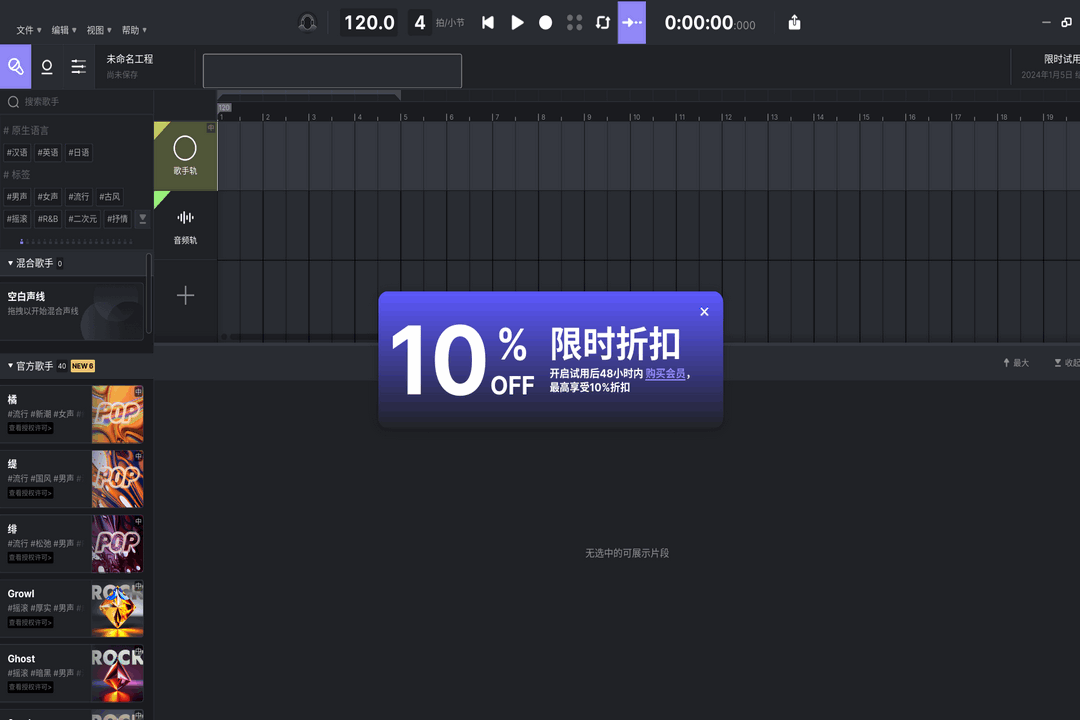This screenshot has width=1080, height=720.
Task: Enable the auto-scroll follow playhead toggle
Action: (631, 22)
